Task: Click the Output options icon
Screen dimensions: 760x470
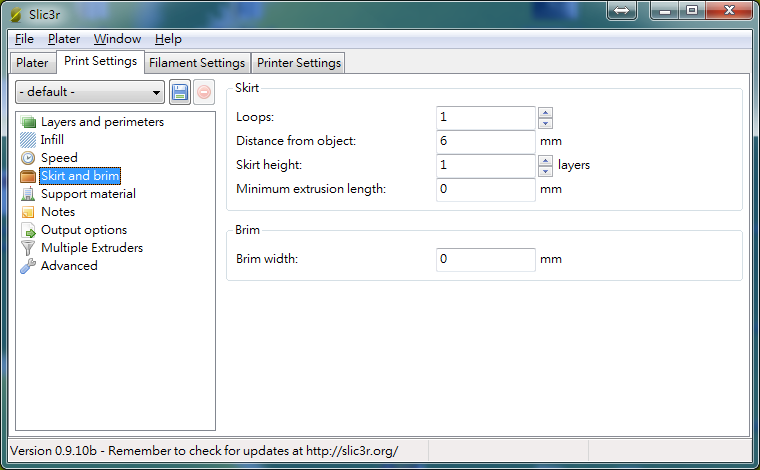Action: (28, 230)
